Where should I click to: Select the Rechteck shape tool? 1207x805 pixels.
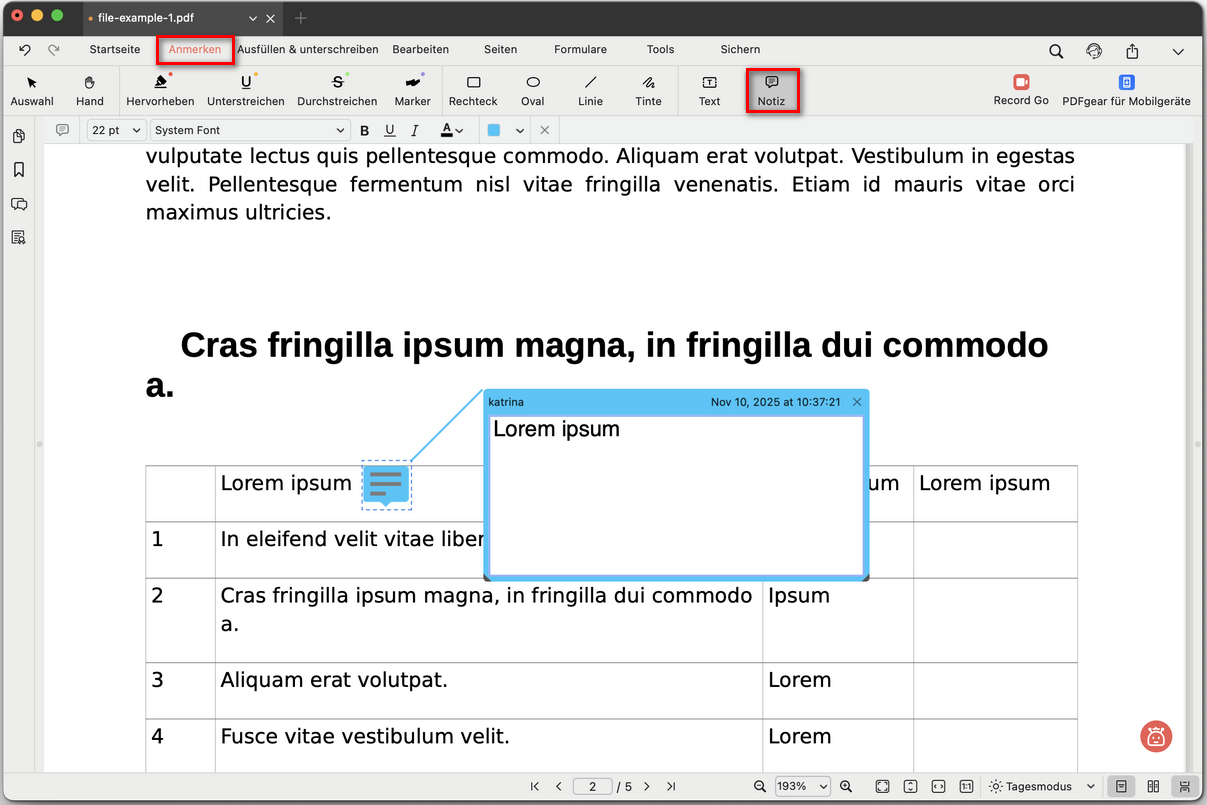tap(473, 90)
